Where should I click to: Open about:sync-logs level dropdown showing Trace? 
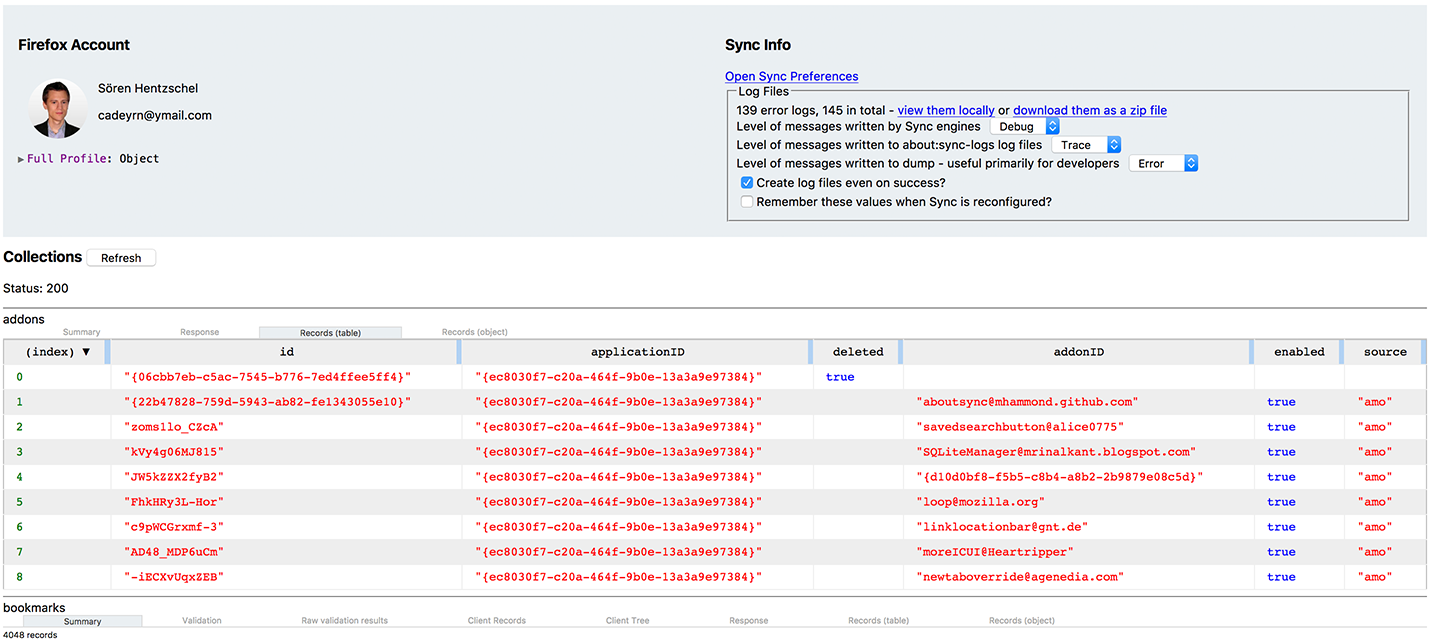coord(1085,145)
